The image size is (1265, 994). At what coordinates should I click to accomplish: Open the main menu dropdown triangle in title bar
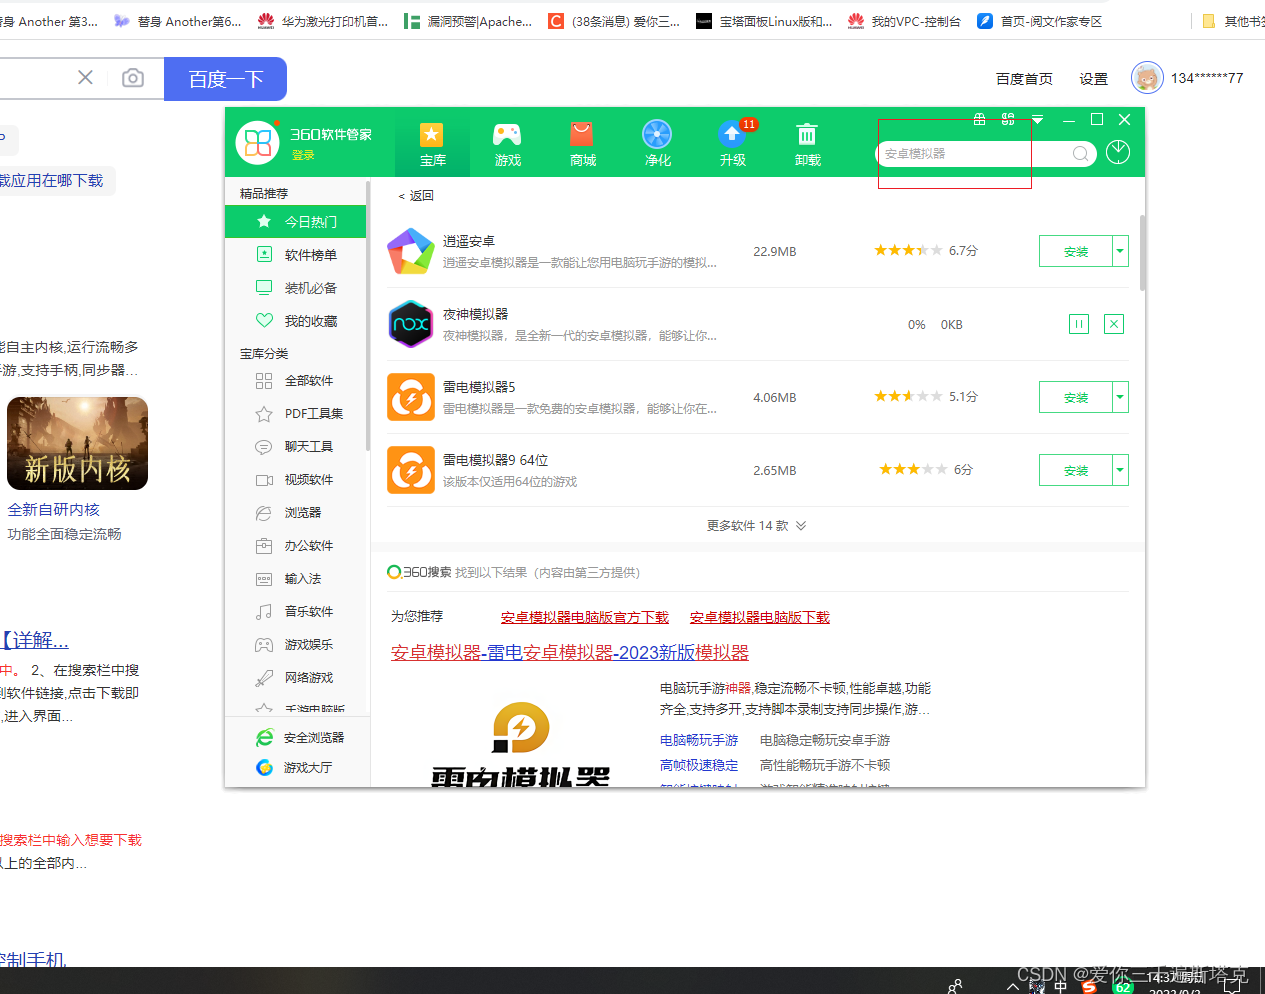[1037, 120]
